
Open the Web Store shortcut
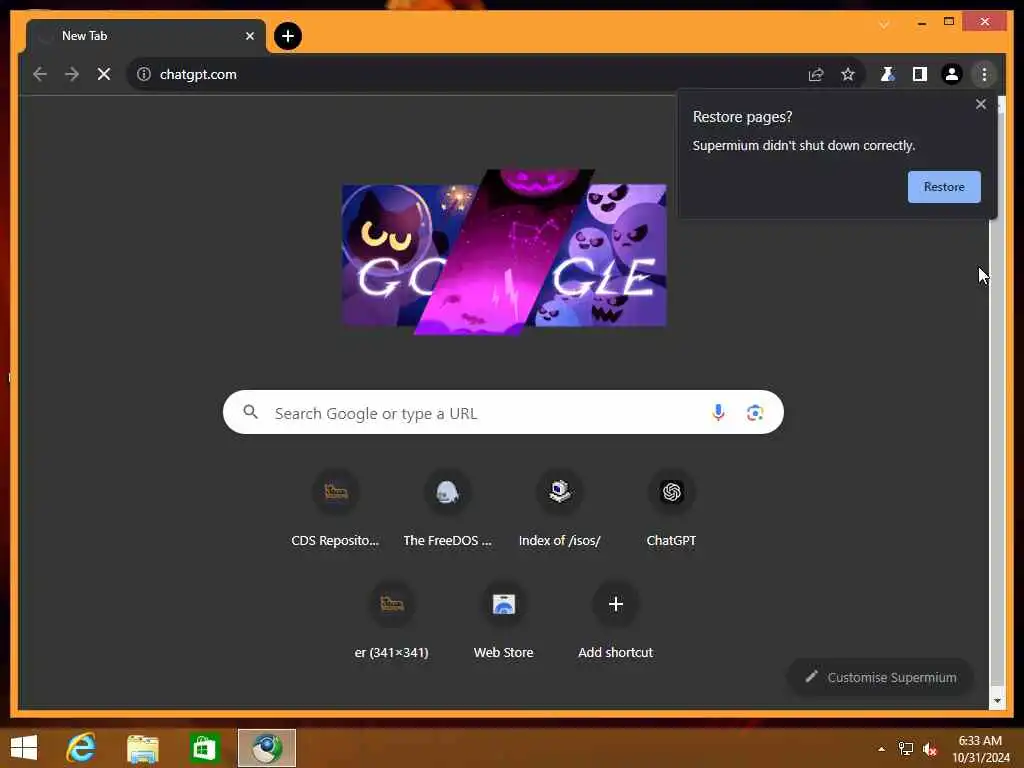click(504, 622)
